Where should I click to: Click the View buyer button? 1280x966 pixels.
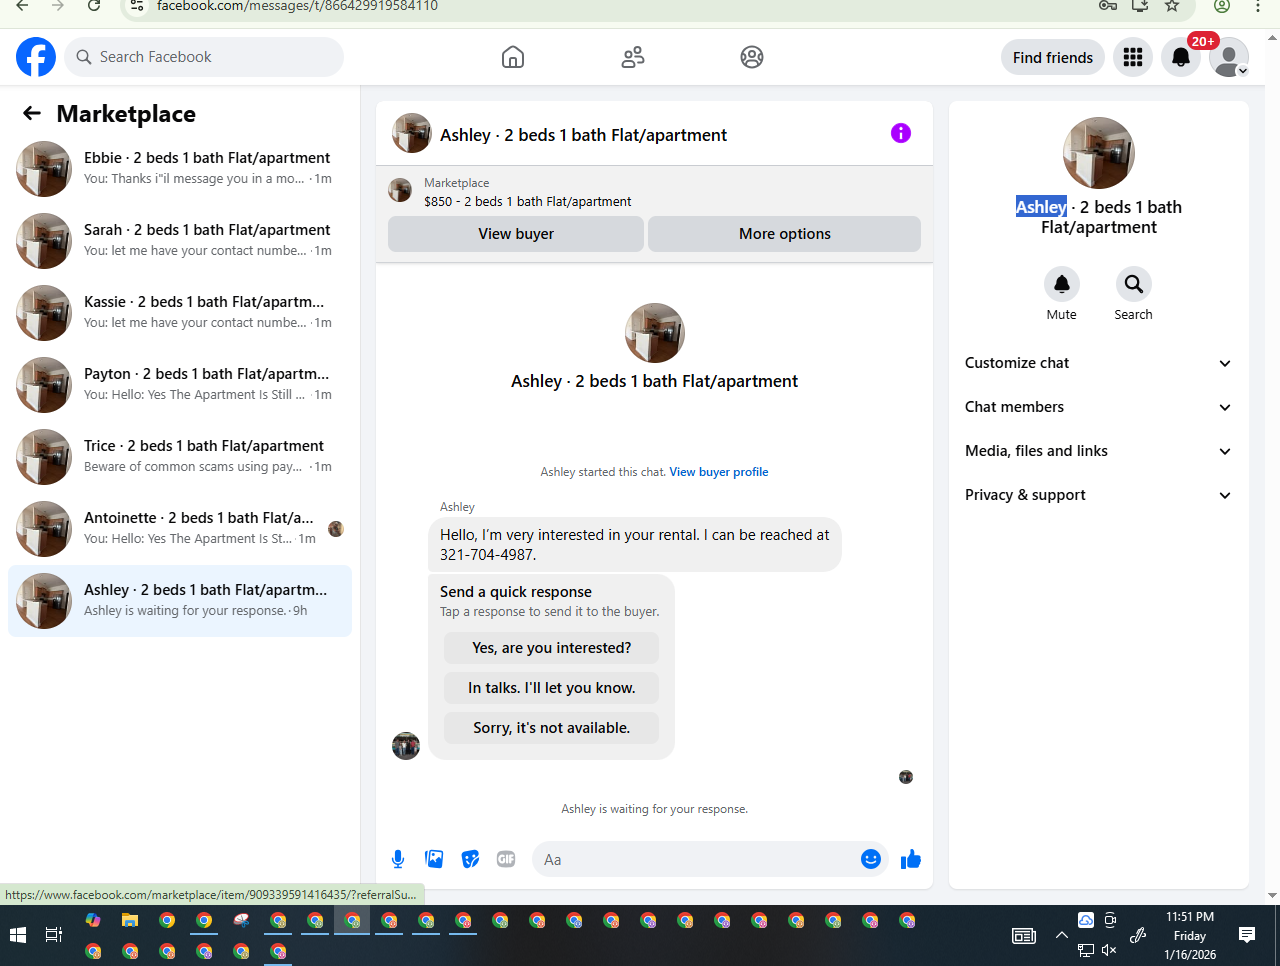pyautogui.click(x=516, y=234)
